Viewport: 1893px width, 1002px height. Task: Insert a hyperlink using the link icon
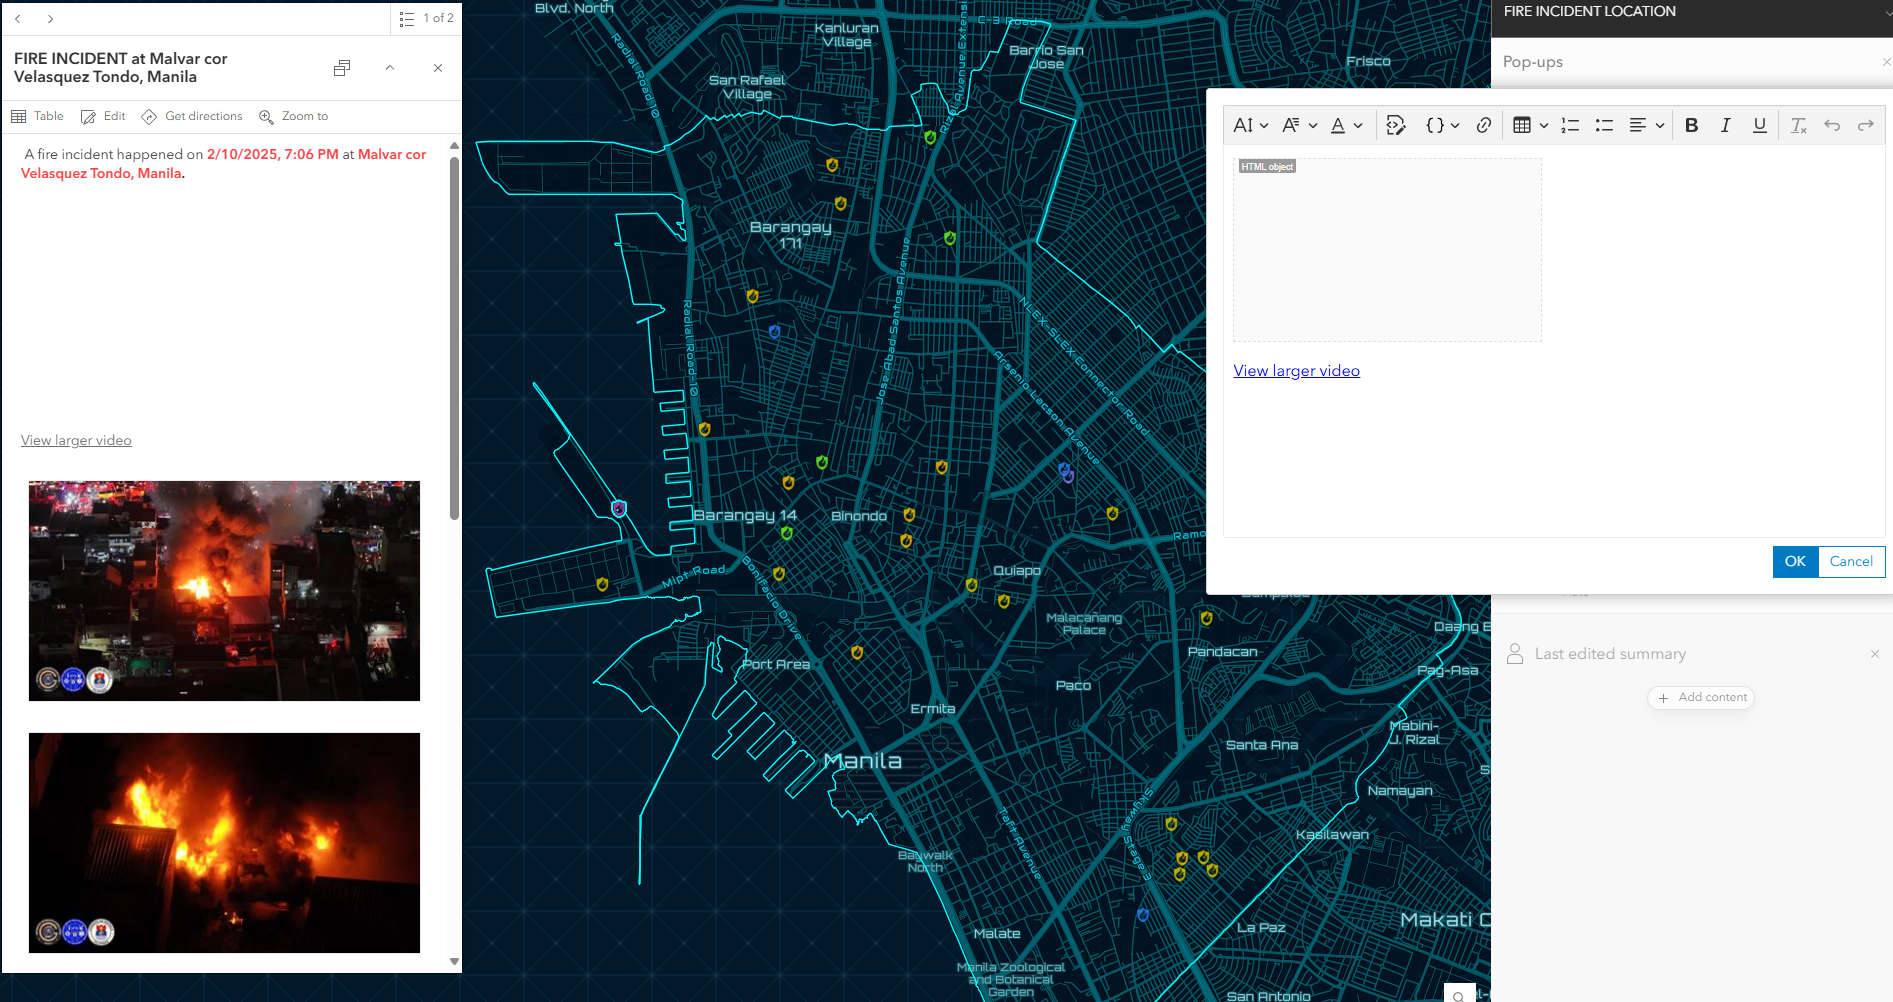pyautogui.click(x=1484, y=125)
